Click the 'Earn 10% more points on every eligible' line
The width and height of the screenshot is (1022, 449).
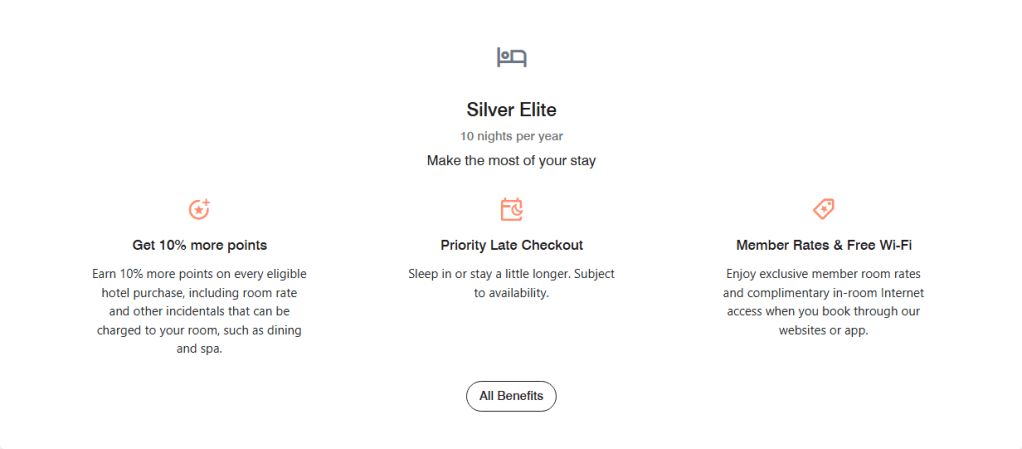(200, 273)
